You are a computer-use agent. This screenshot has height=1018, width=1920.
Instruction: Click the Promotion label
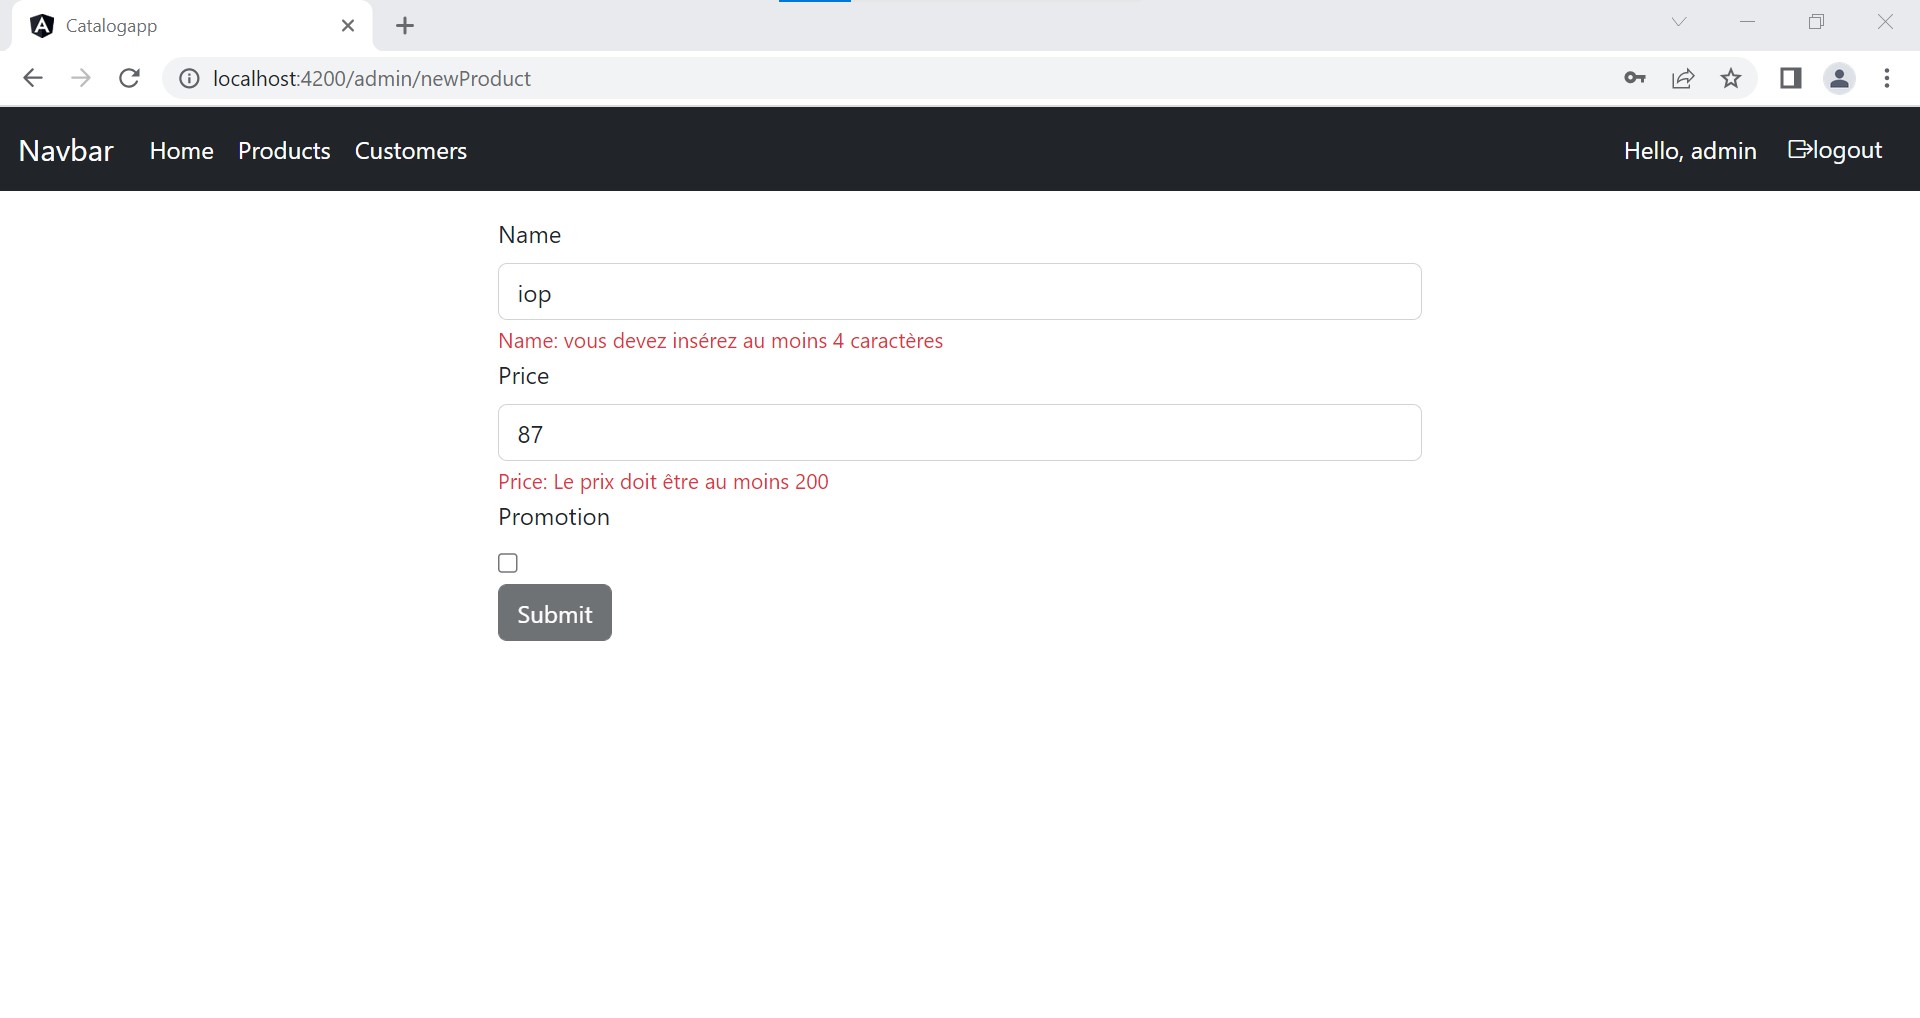[554, 517]
